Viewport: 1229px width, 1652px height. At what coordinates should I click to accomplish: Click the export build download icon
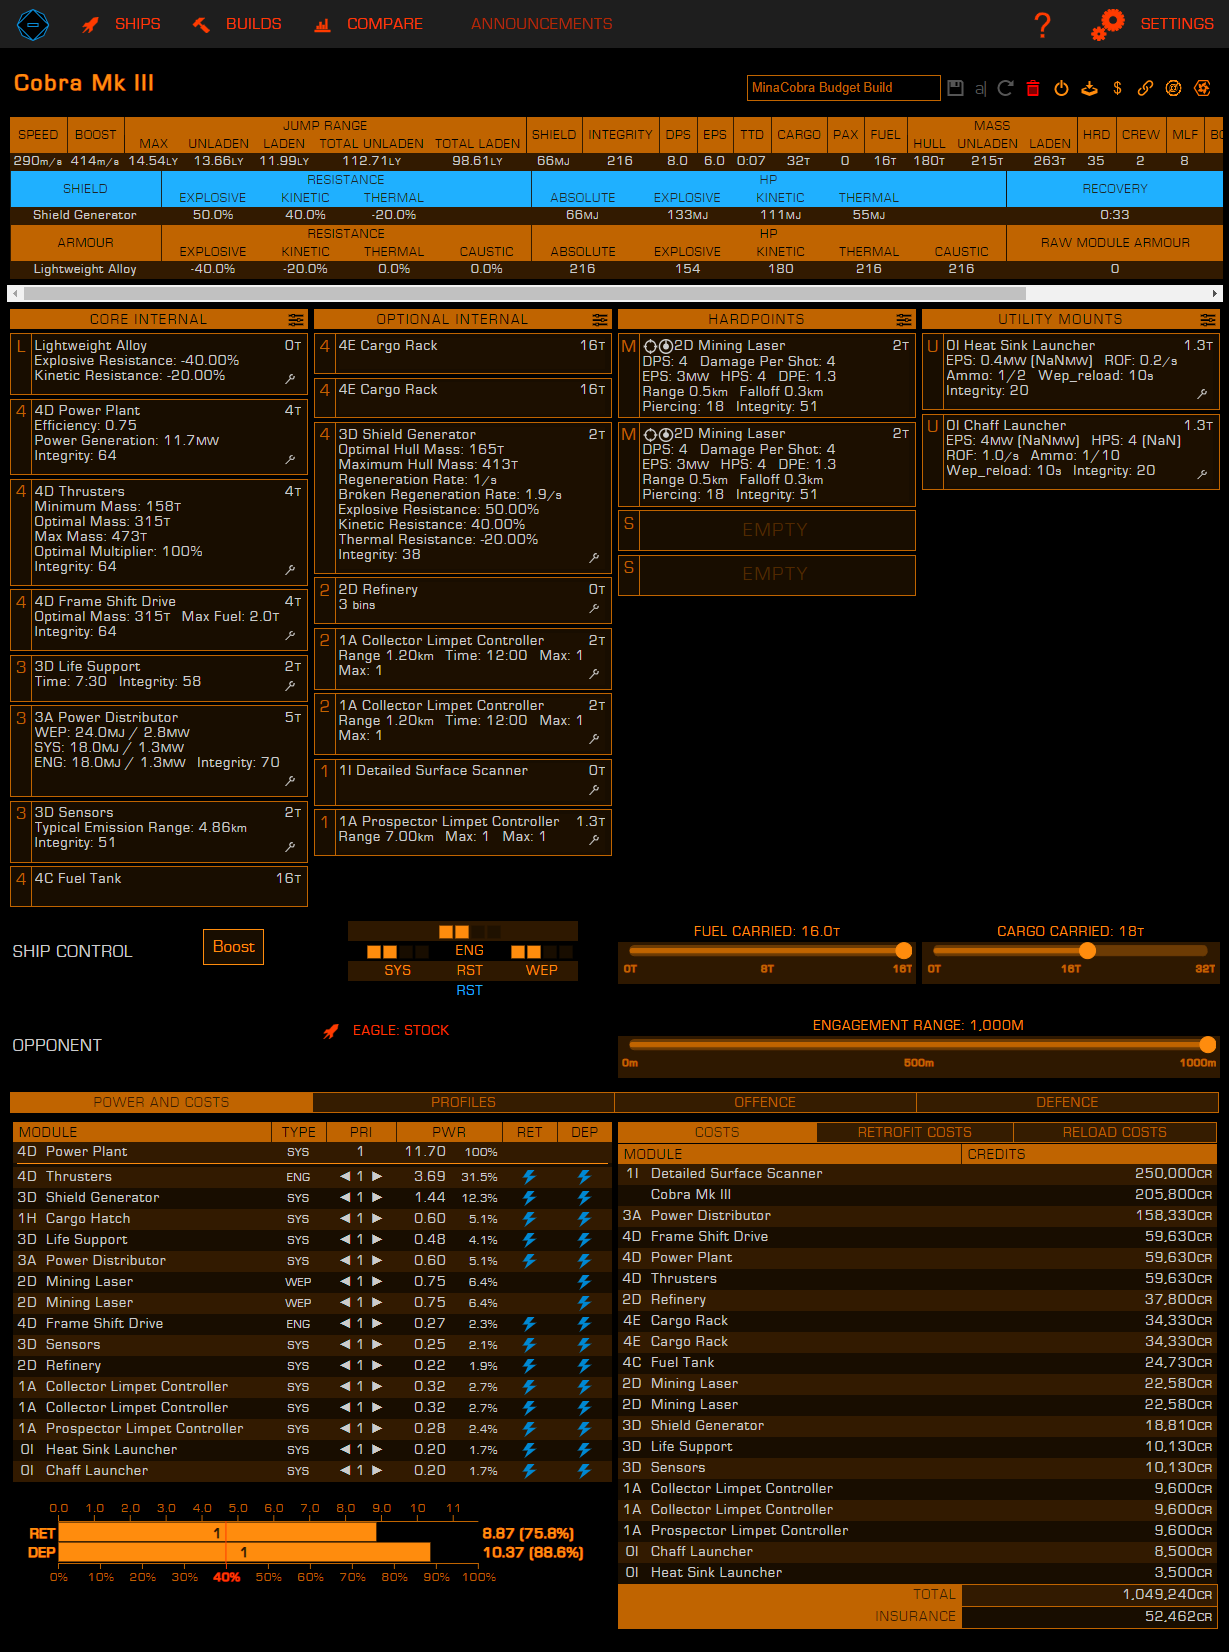[1089, 88]
